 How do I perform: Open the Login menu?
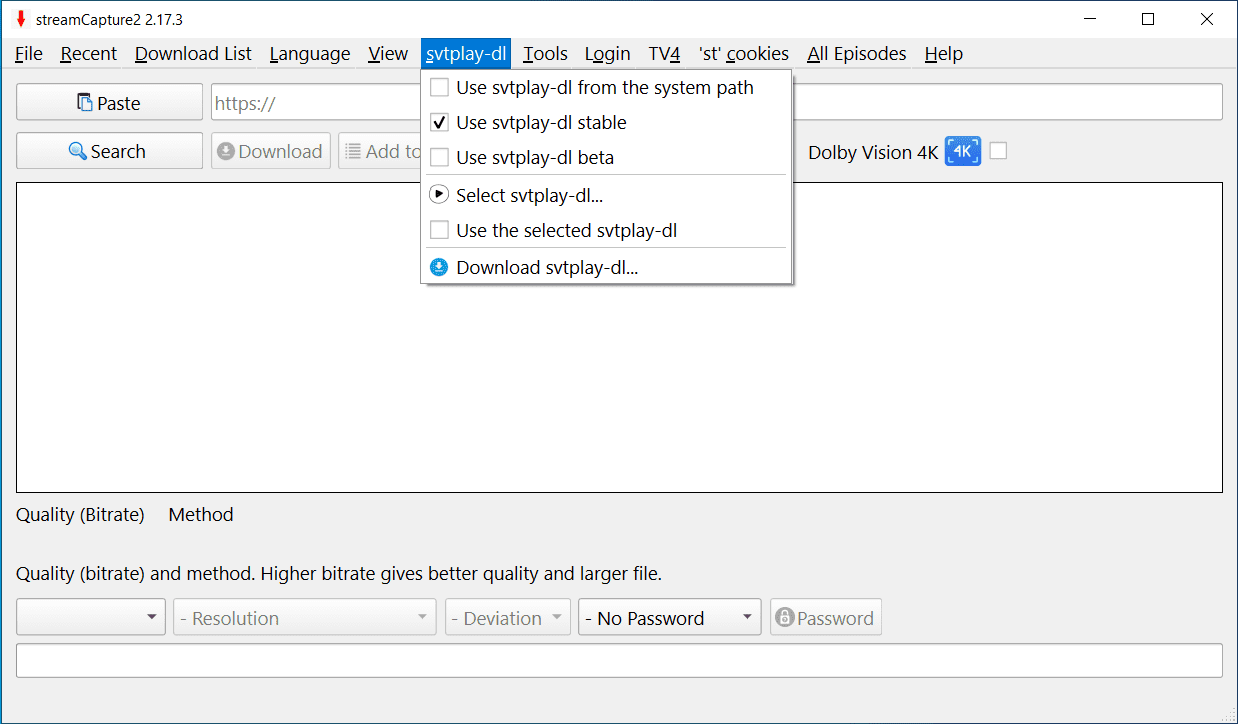(607, 54)
